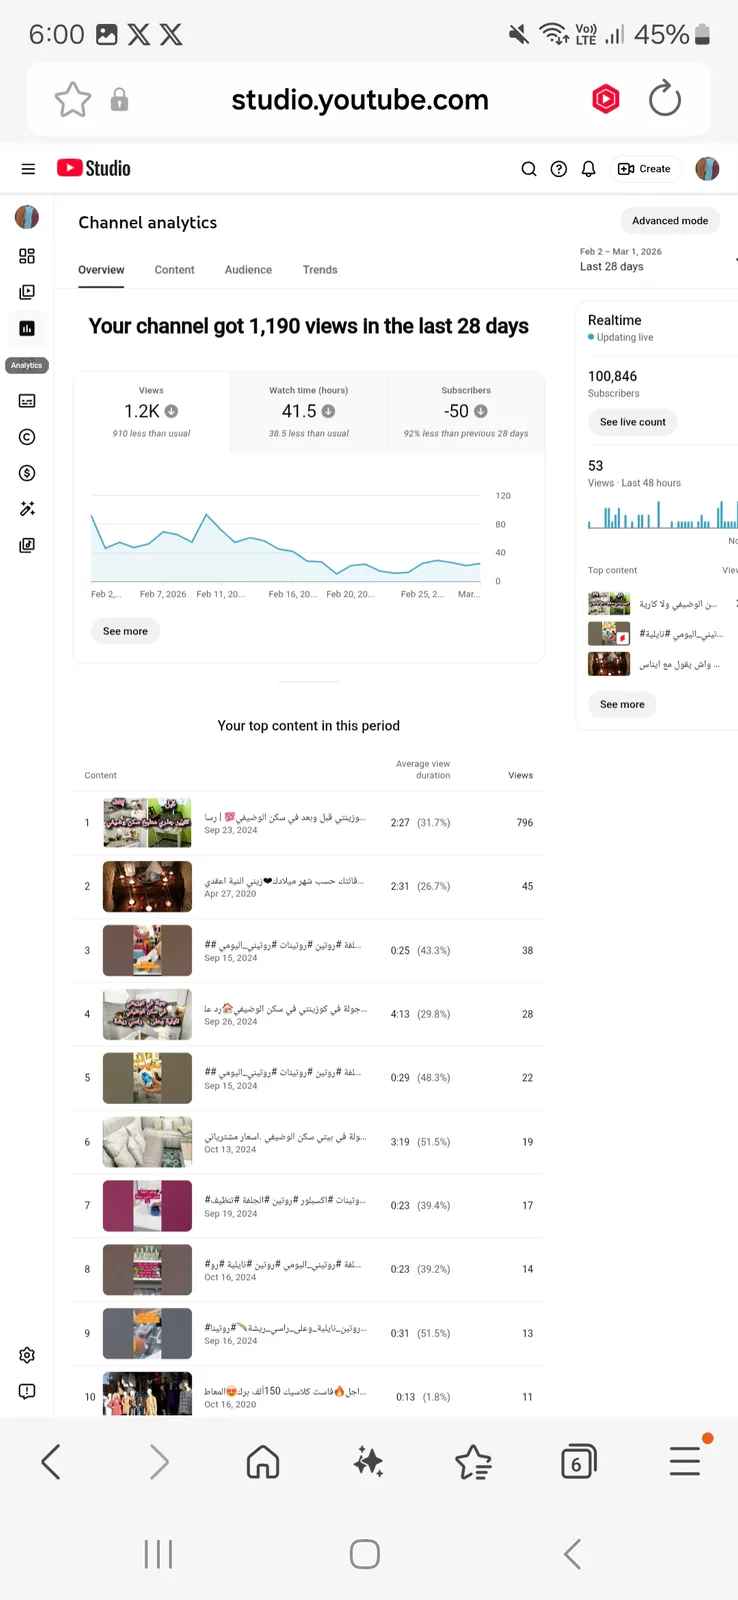Open thumbnail of video ranked 4
Image resolution: width=738 pixels, height=1600 pixels.
click(x=147, y=1014)
